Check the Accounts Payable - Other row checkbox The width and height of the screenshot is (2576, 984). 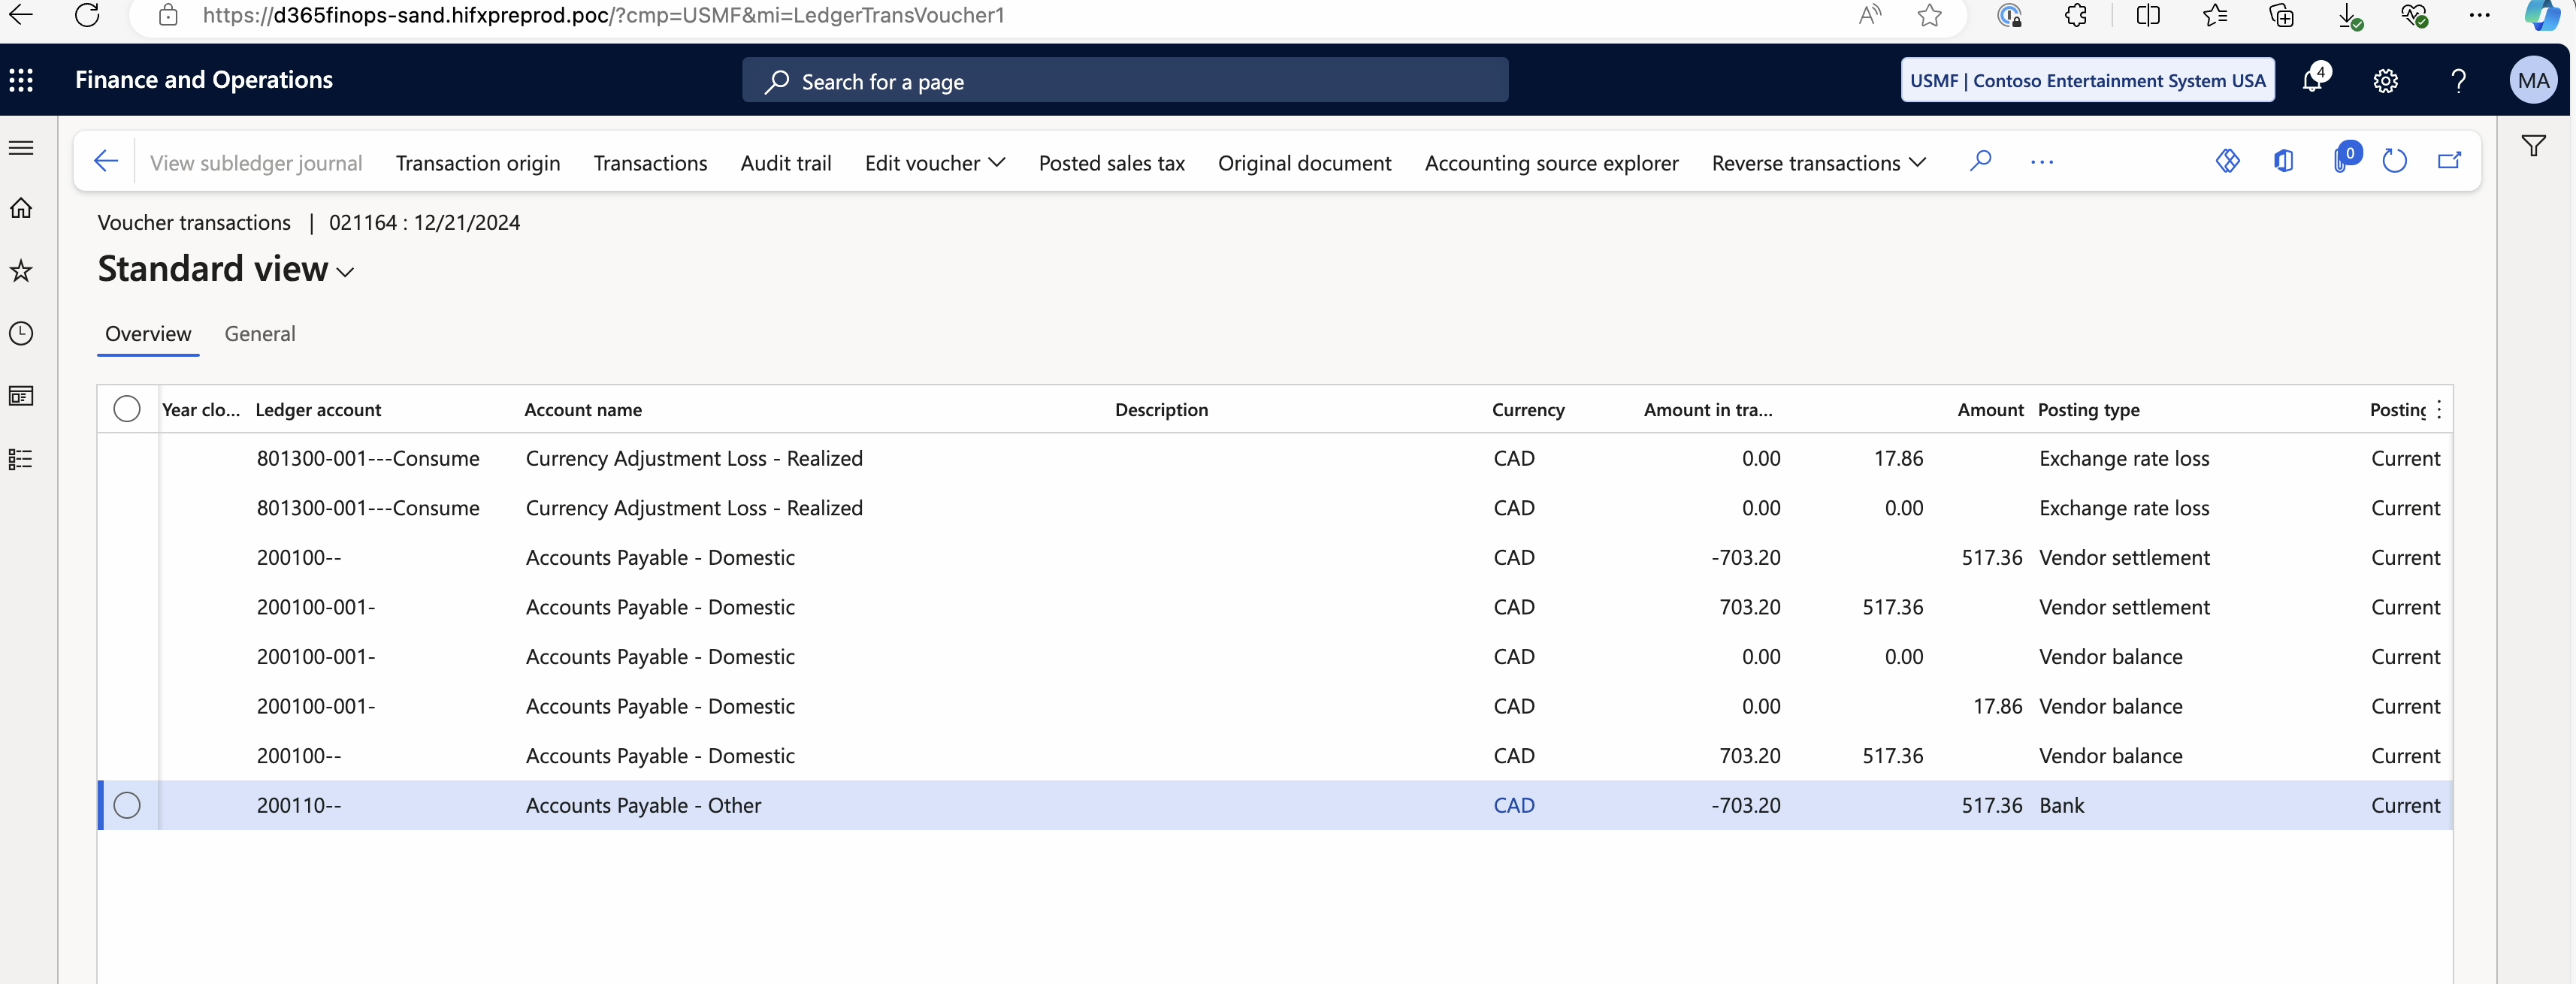tap(127, 805)
